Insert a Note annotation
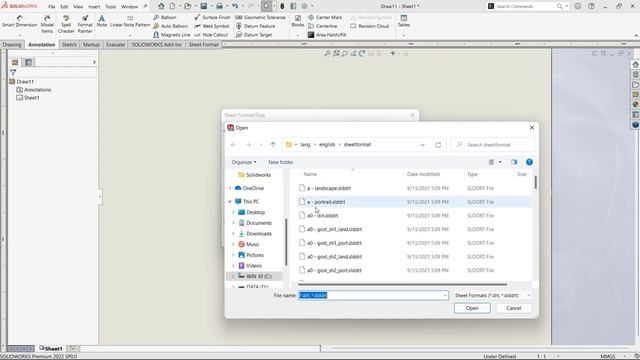This screenshot has height=360, width=640. (102, 21)
